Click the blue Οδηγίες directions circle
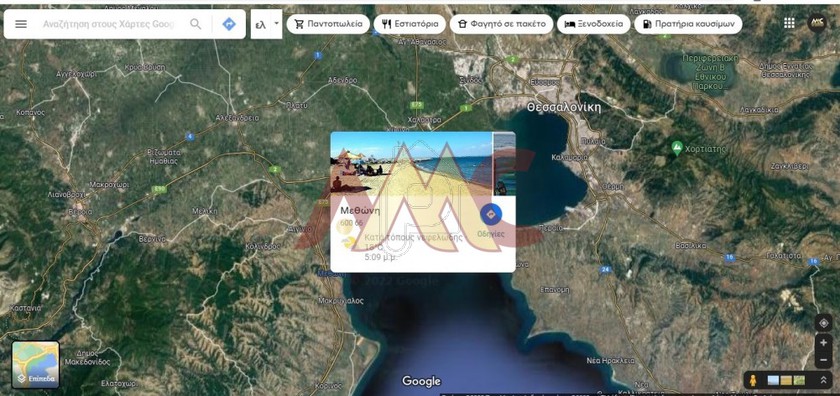The height and width of the screenshot is (396, 840). [490, 214]
